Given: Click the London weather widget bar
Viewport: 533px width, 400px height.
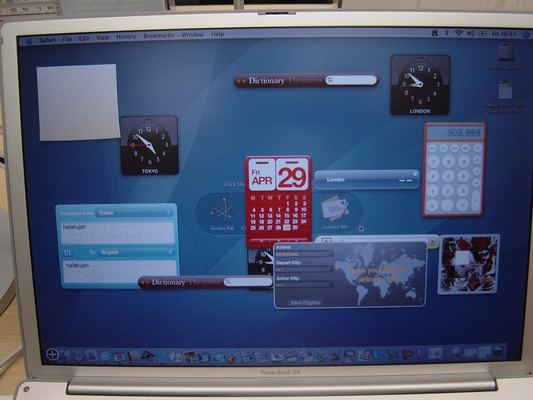Looking at the screenshot, I should pos(366,180).
